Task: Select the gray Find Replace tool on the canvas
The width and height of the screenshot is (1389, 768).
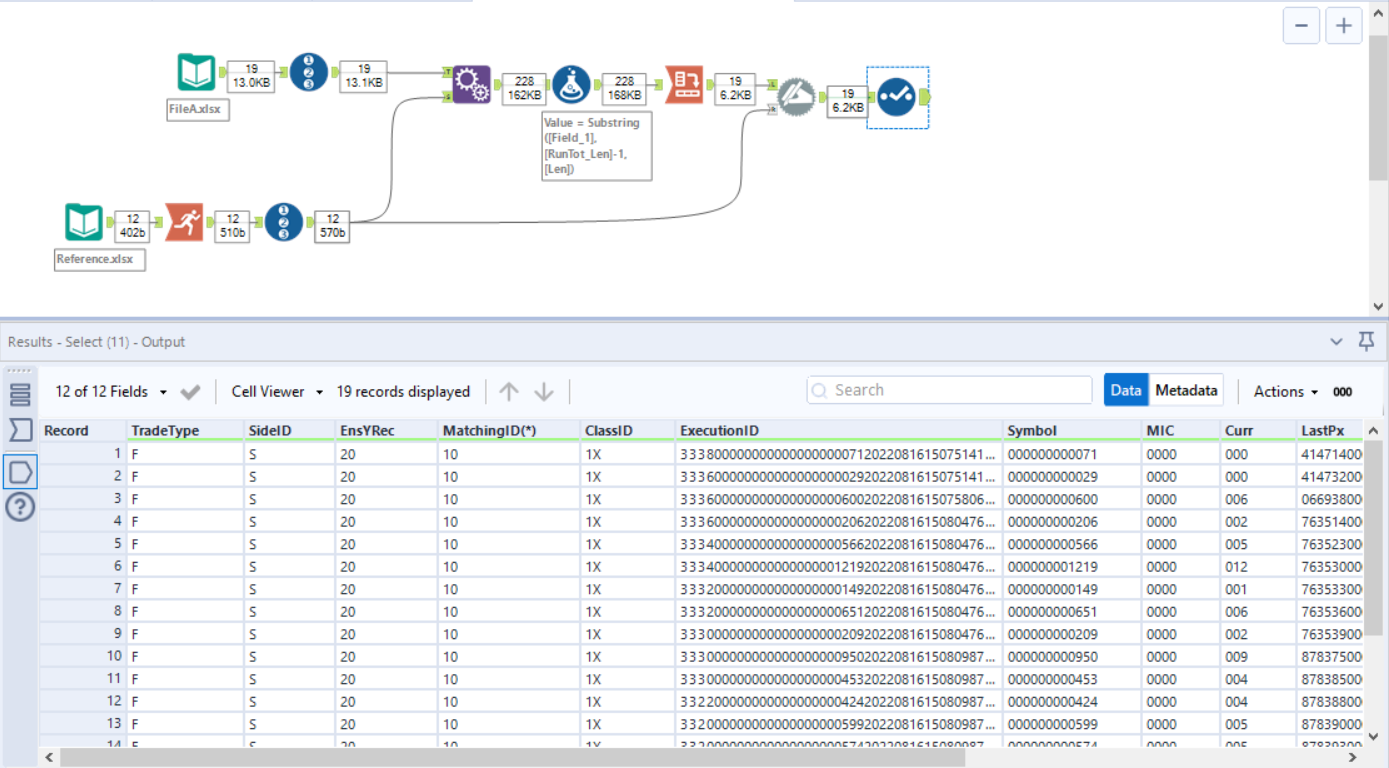Action: [x=797, y=97]
